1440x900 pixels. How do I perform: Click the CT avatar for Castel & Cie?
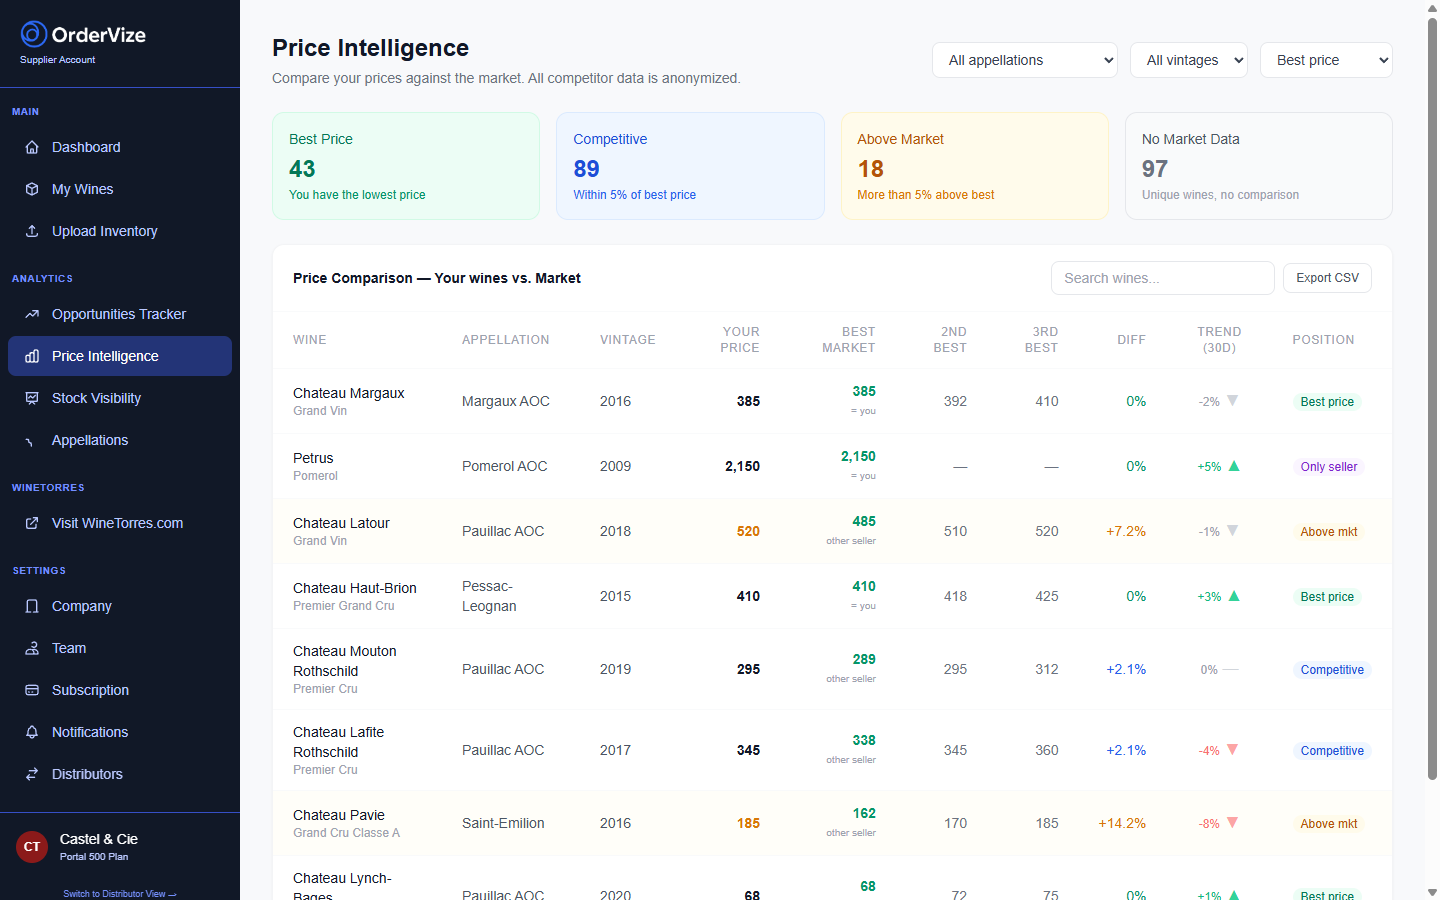click(32, 847)
